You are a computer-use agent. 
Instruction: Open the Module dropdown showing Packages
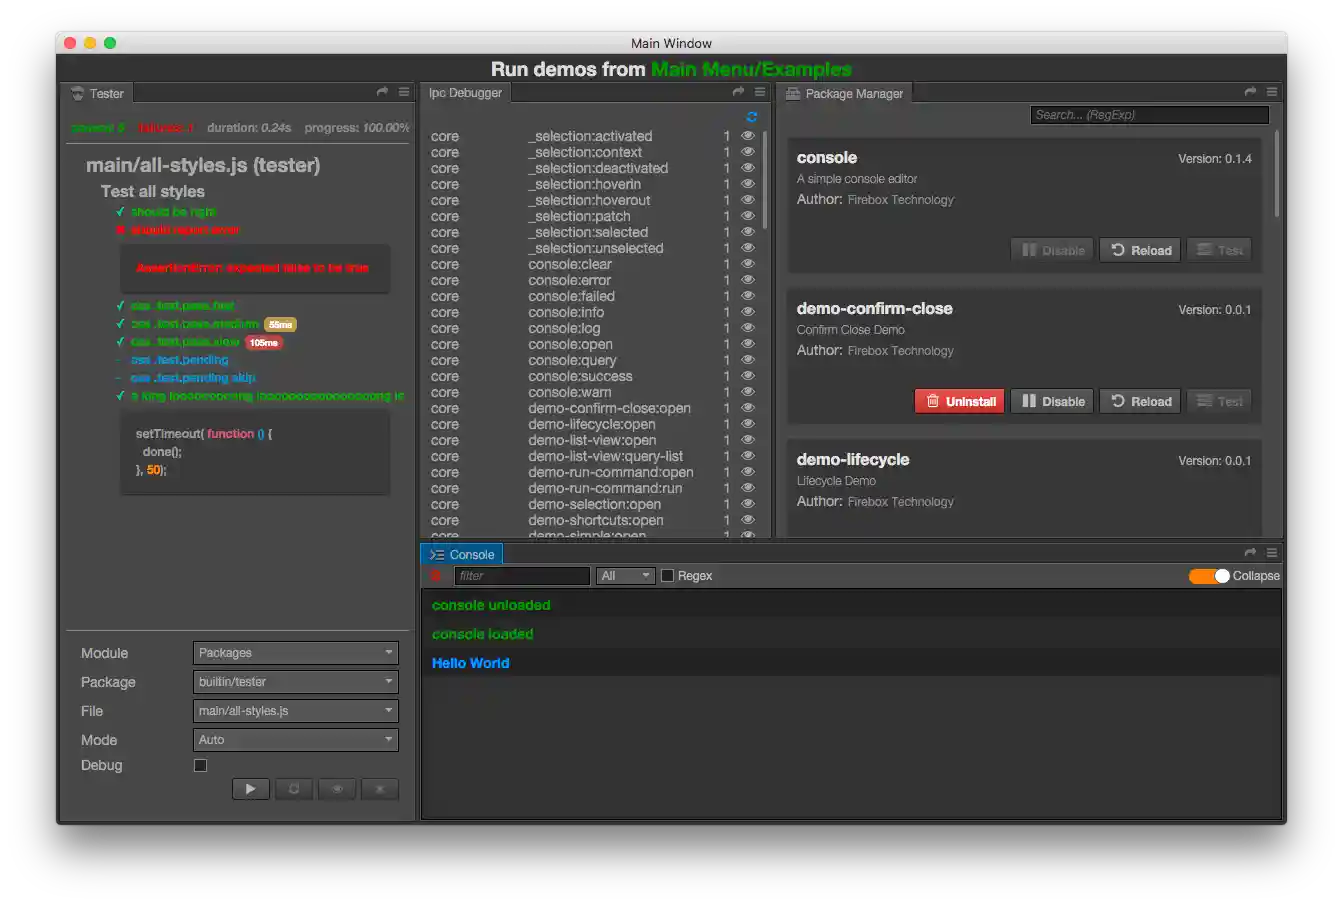pyautogui.click(x=295, y=652)
